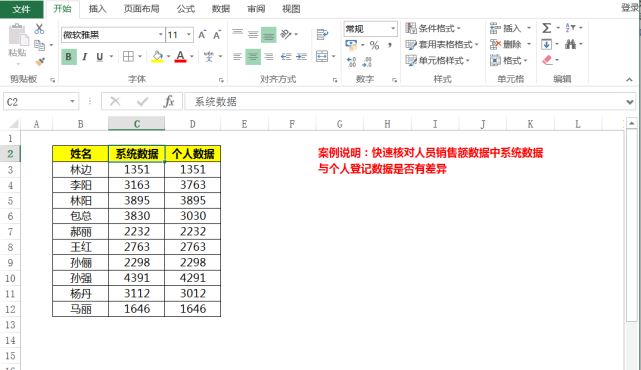This screenshot has height=370, width=641.
Task: Apply percent style with the % icon
Action: [x=374, y=45]
